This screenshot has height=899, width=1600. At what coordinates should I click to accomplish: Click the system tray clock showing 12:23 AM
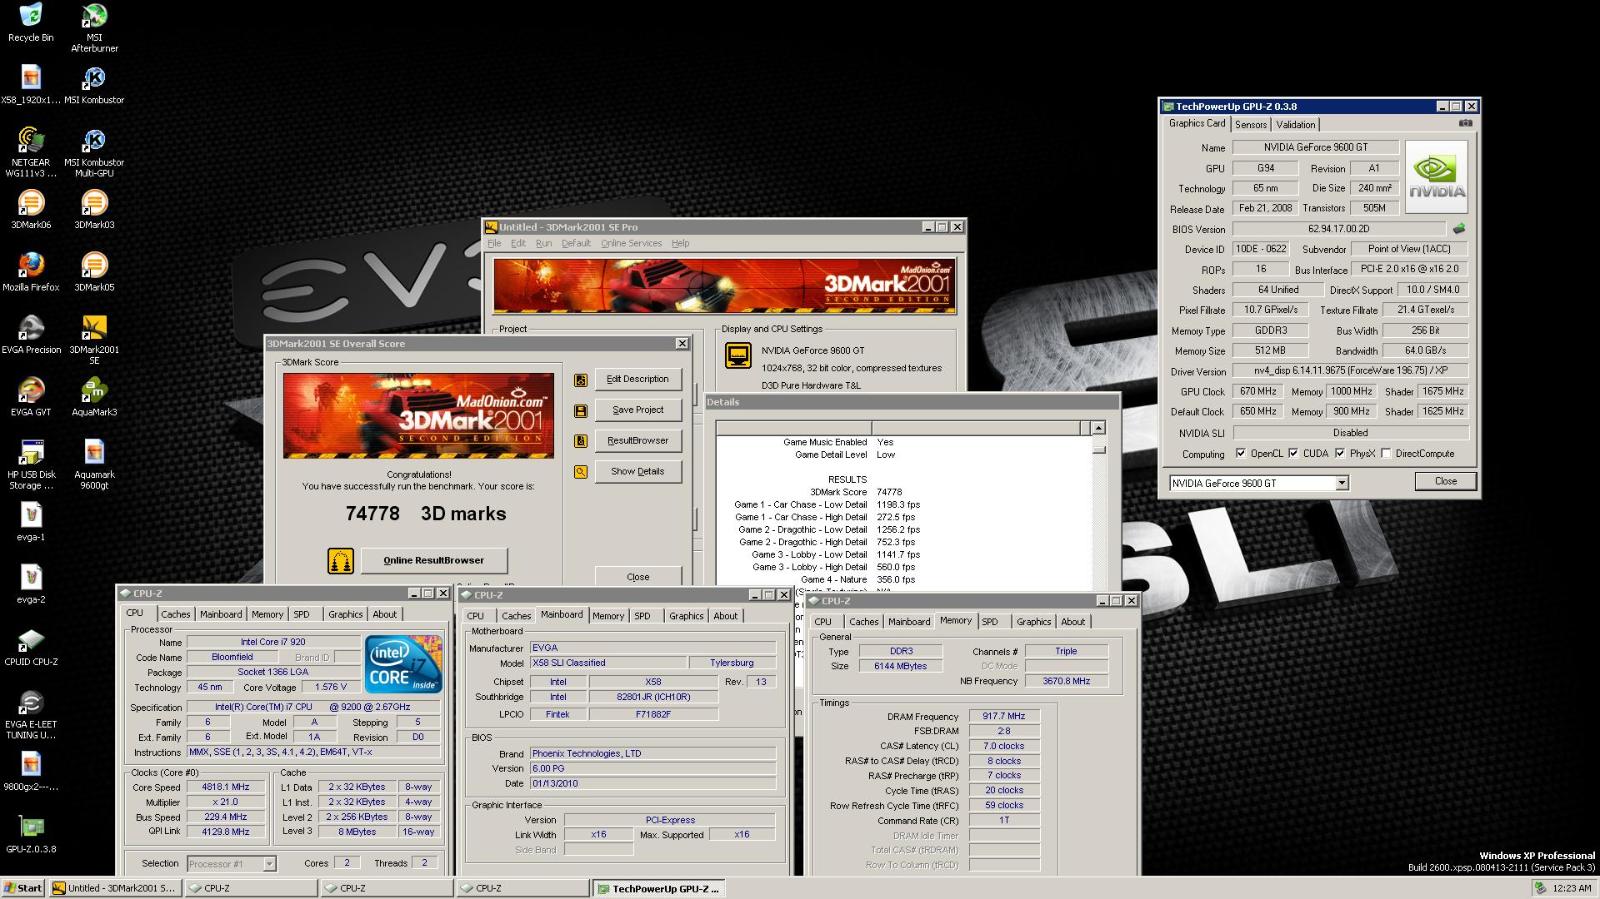1572,888
